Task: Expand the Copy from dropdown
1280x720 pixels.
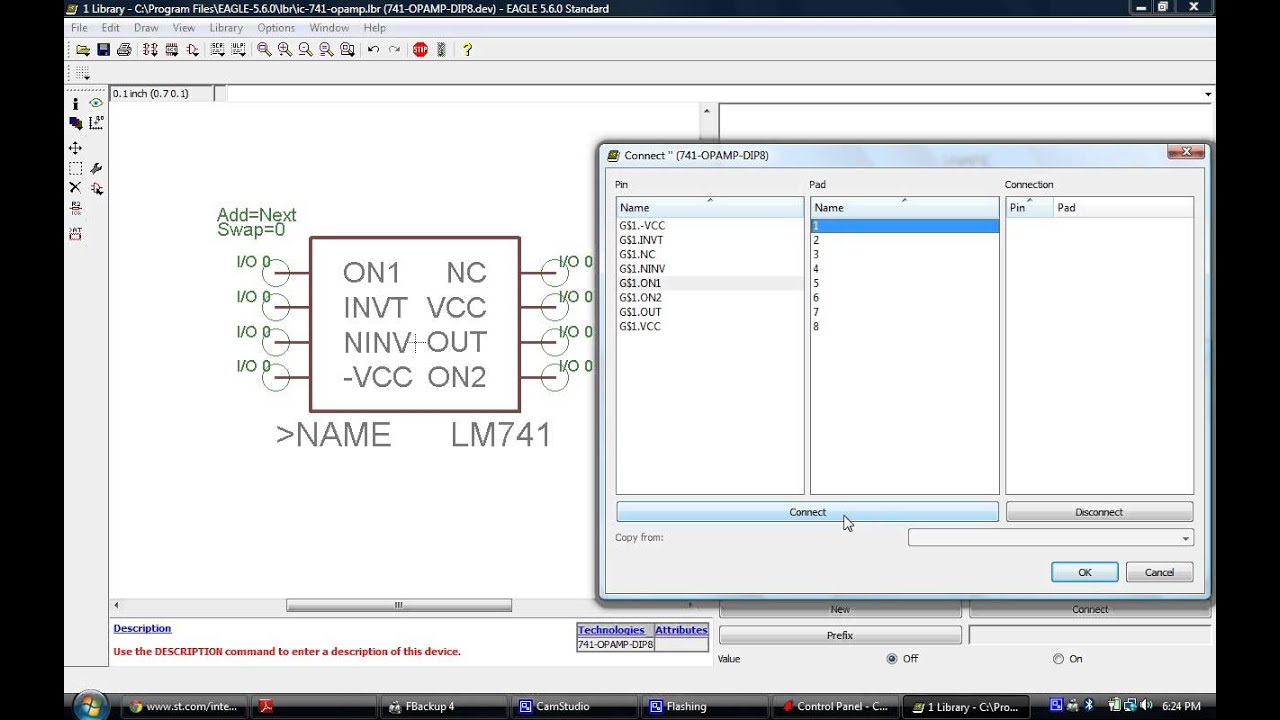Action: click(1186, 538)
